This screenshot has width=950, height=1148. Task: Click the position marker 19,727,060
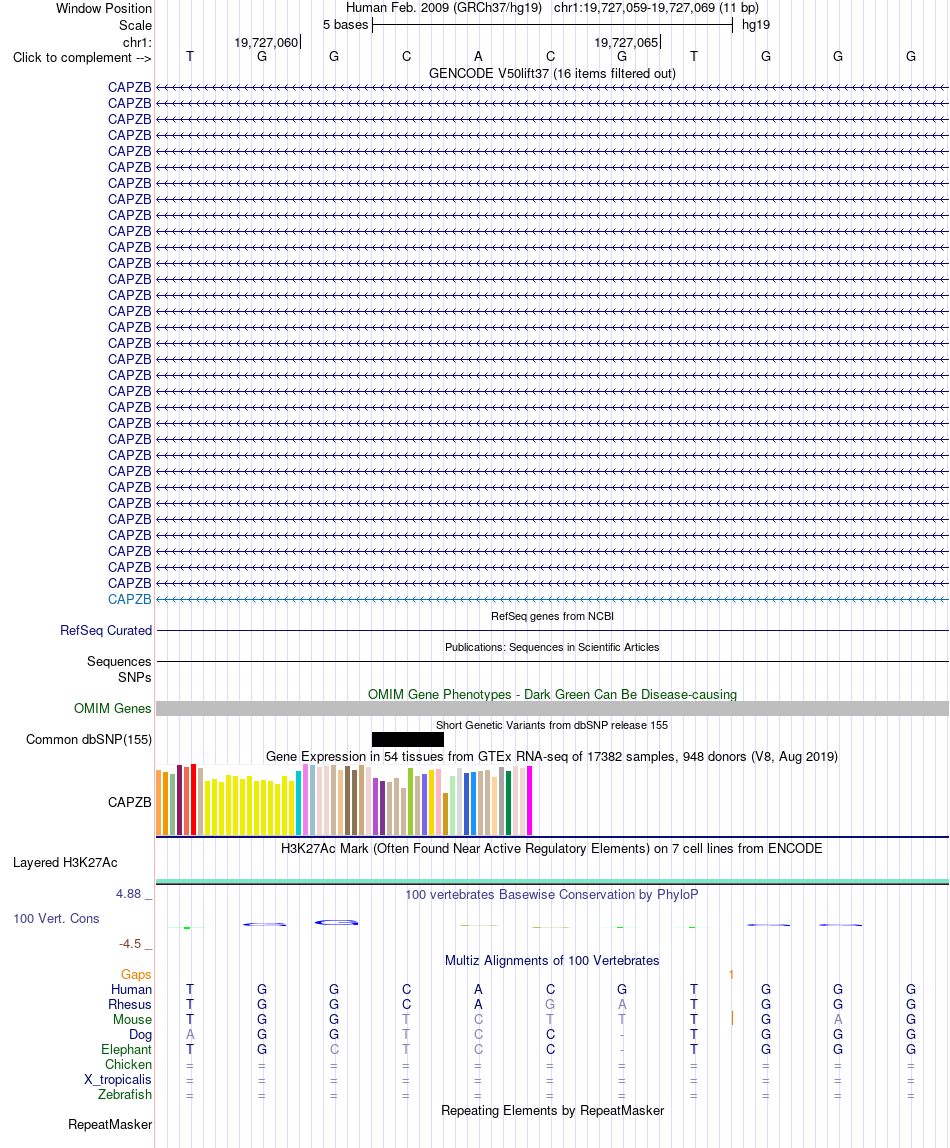[x=266, y=42]
